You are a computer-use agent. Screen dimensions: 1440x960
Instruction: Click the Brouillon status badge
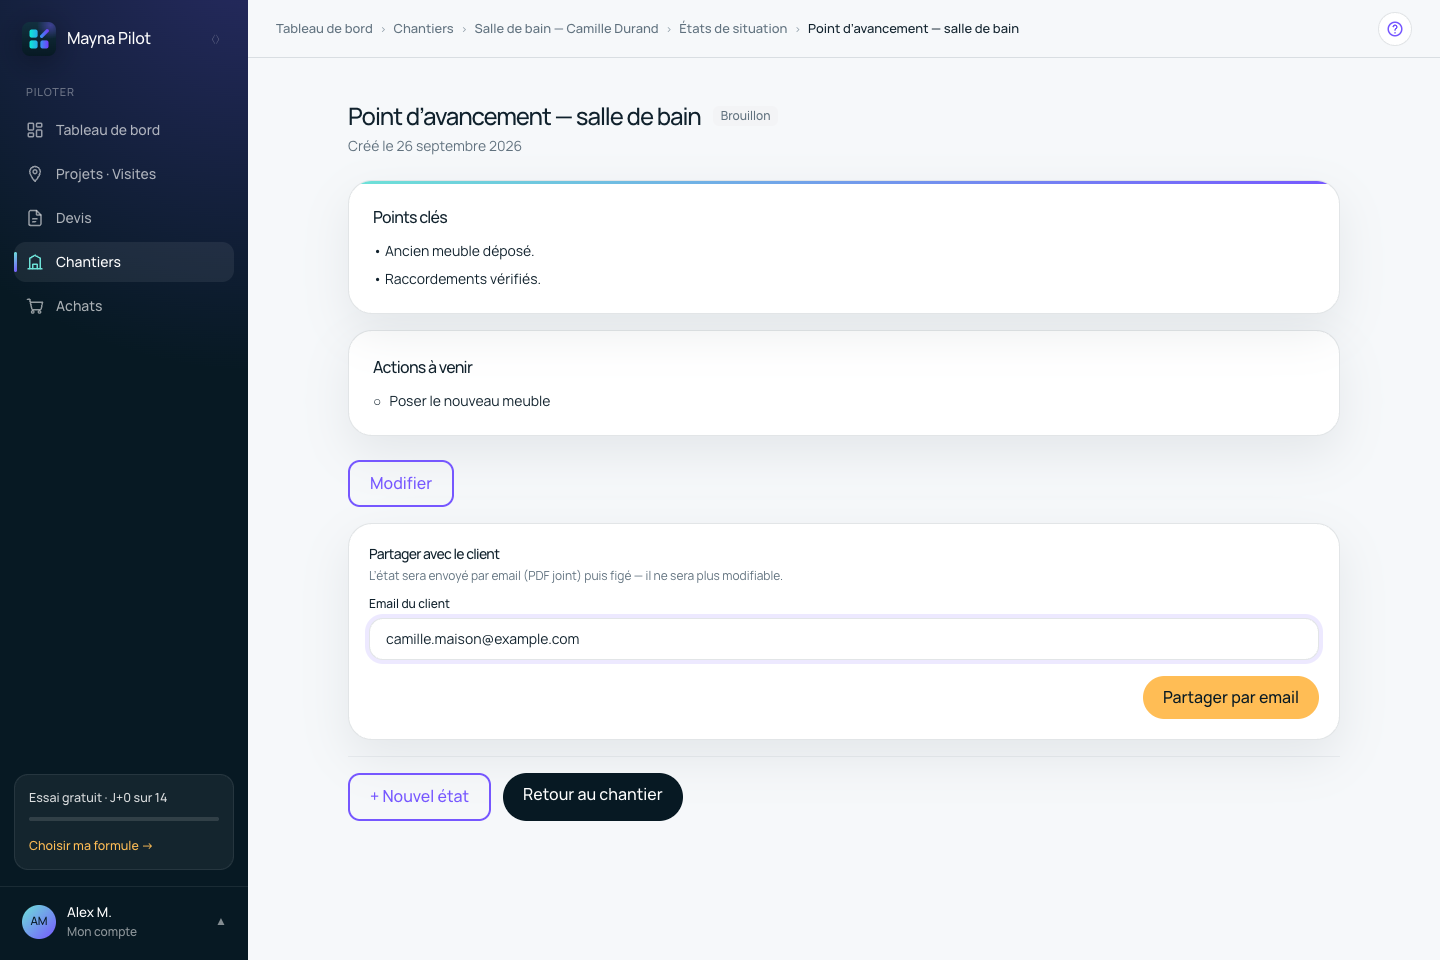(746, 116)
